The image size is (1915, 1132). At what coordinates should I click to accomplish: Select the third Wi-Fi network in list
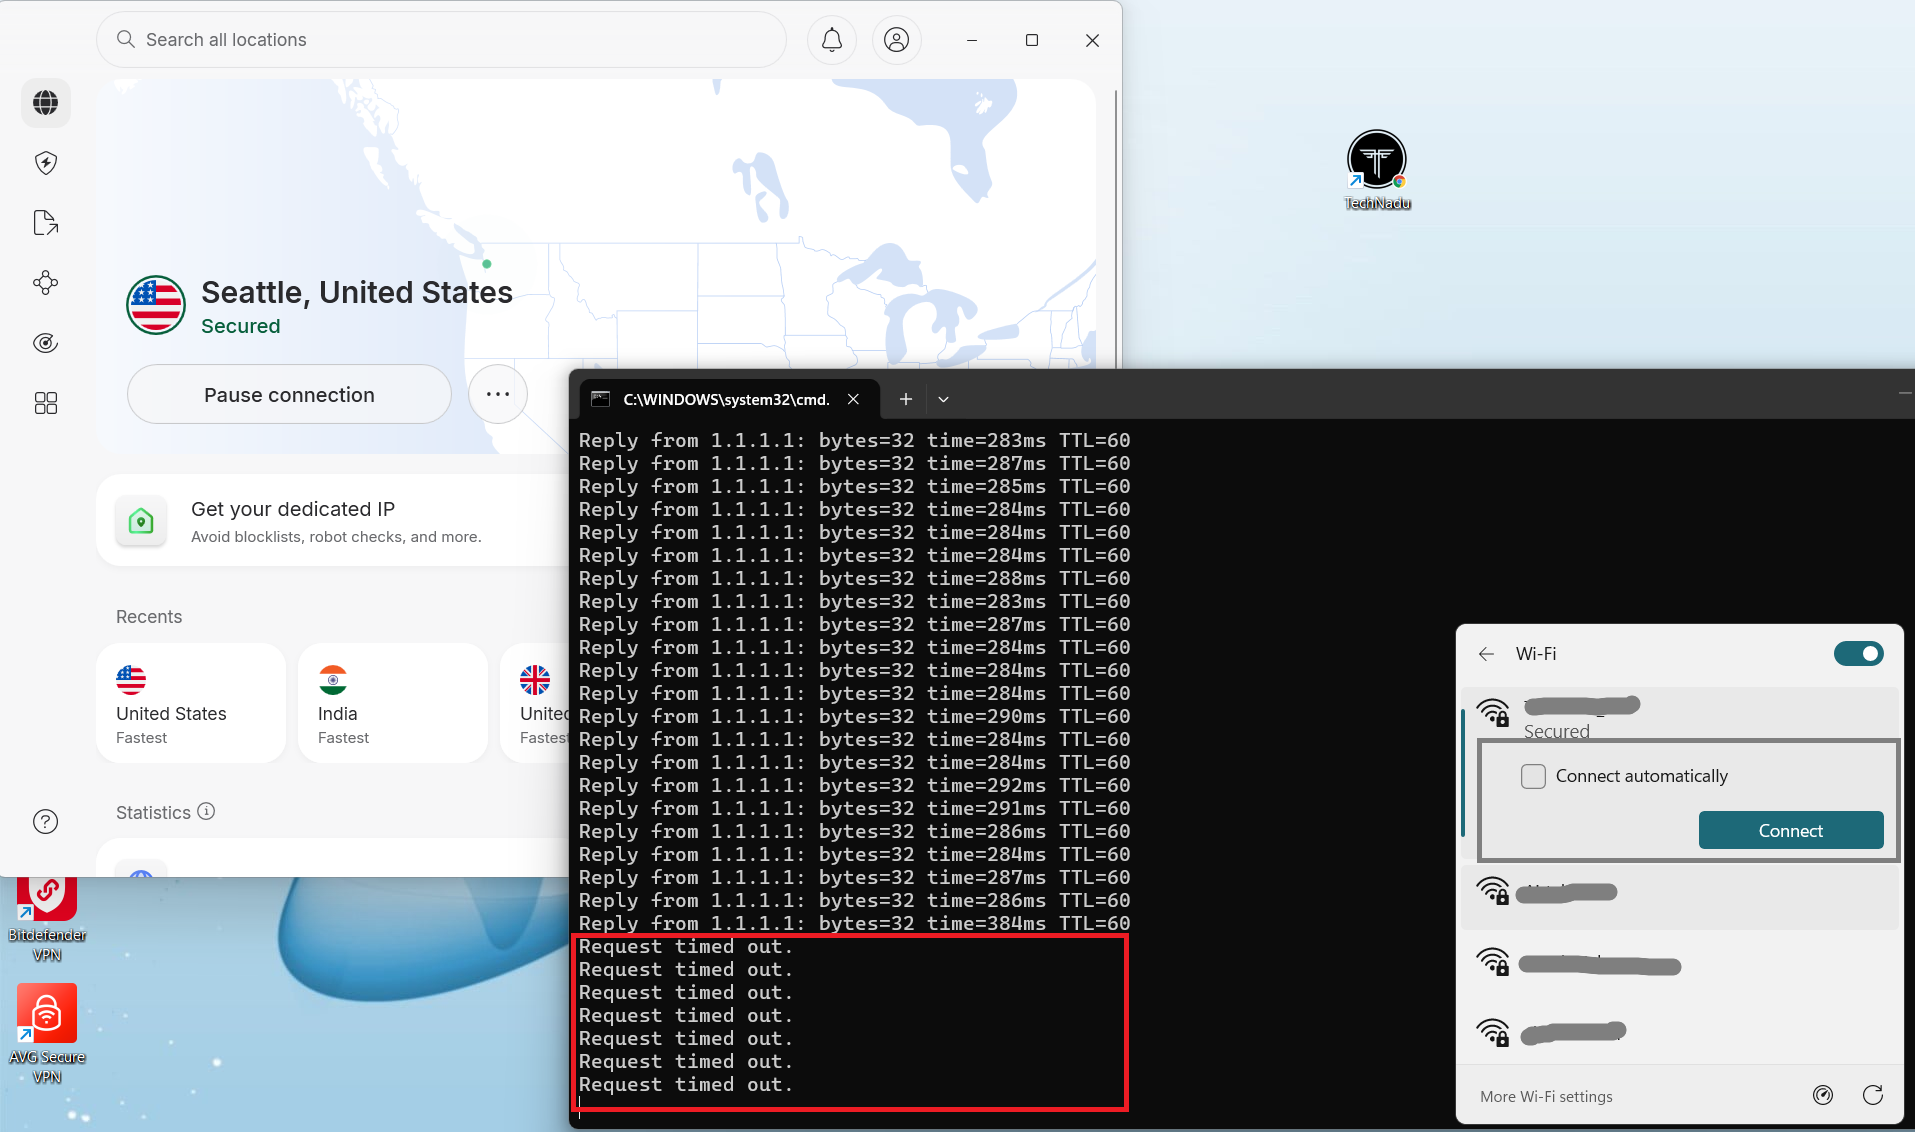point(1680,964)
